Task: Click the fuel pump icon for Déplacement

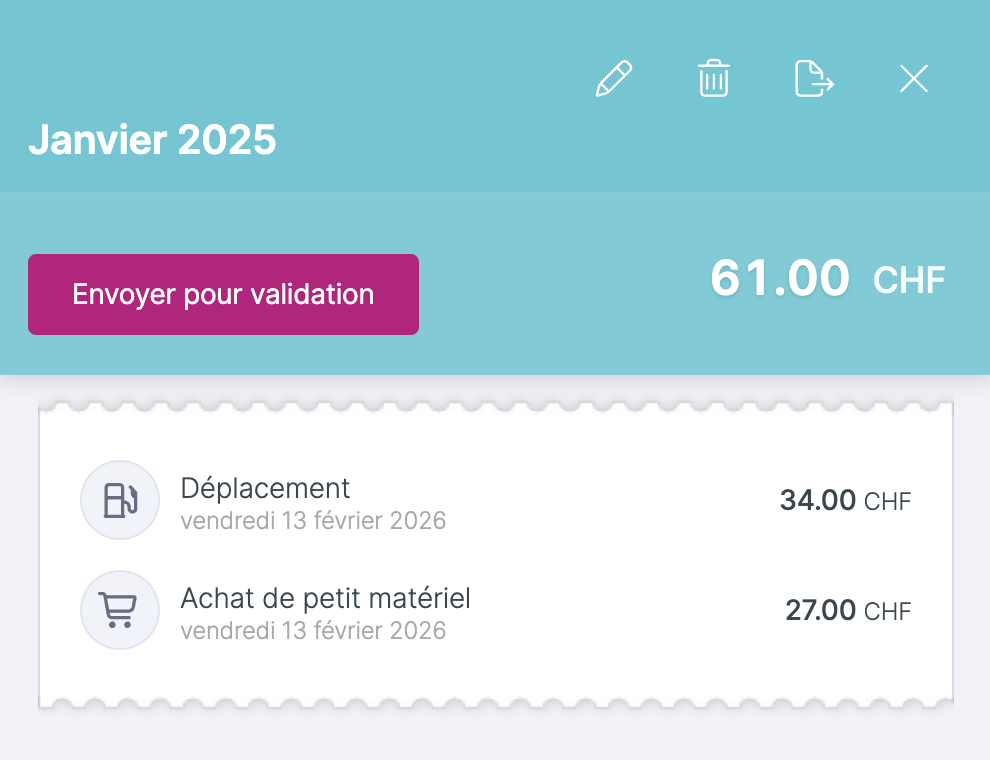Action: click(120, 500)
